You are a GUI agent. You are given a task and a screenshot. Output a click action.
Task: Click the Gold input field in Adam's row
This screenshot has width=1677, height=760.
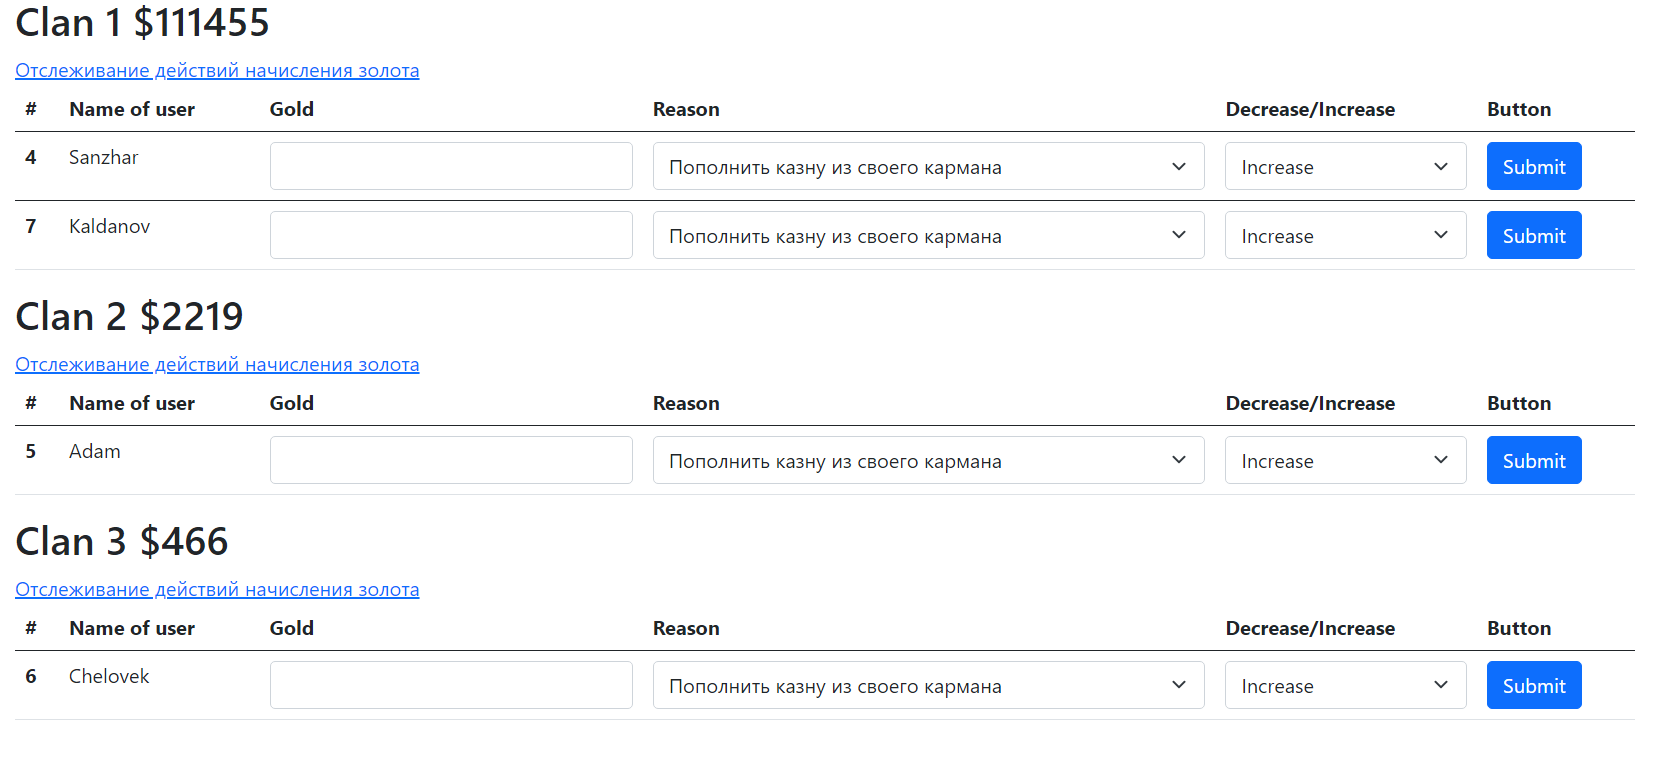(451, 460)
